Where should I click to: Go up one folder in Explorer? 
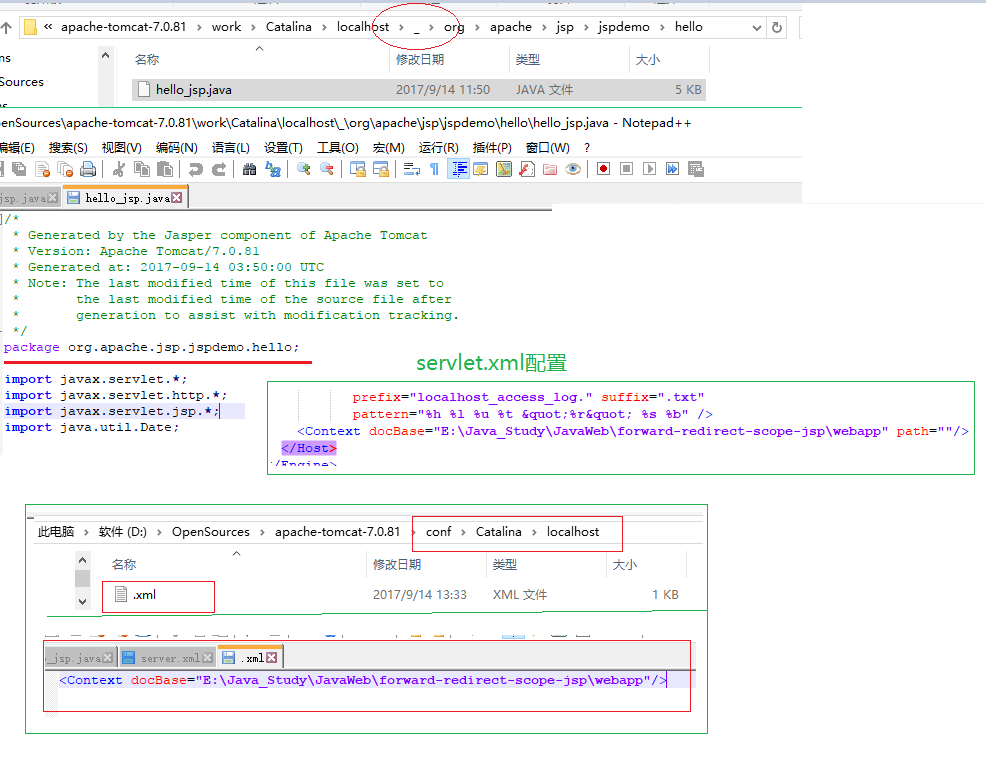[x=6, y=28]
